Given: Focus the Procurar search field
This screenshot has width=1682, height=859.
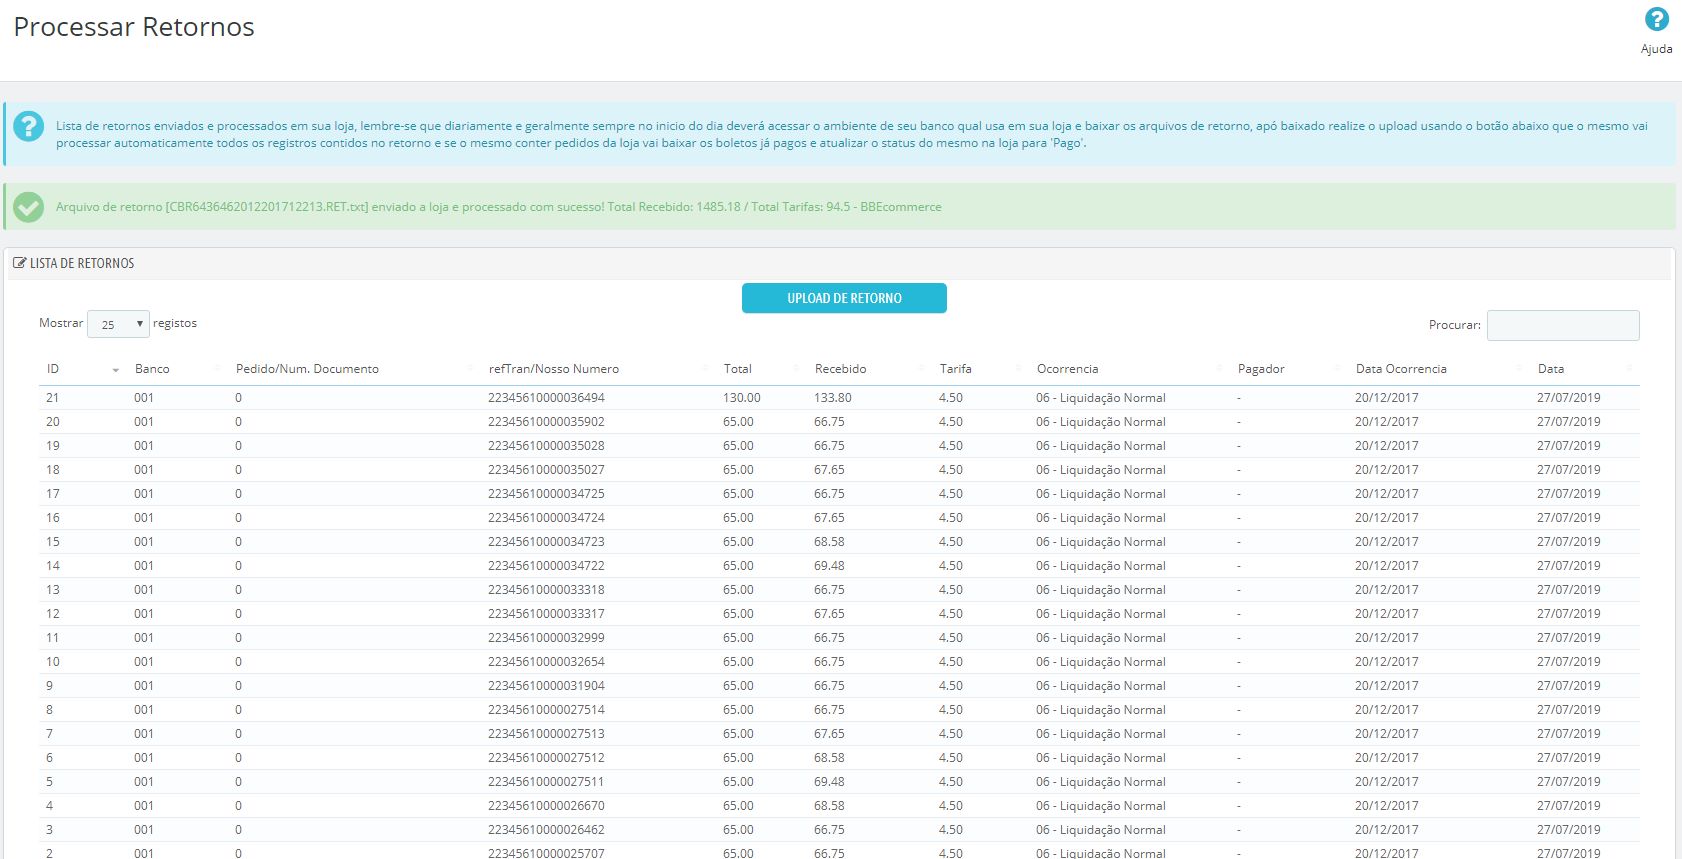Looking at the screenshot, I should click(x=1562, y=325).
